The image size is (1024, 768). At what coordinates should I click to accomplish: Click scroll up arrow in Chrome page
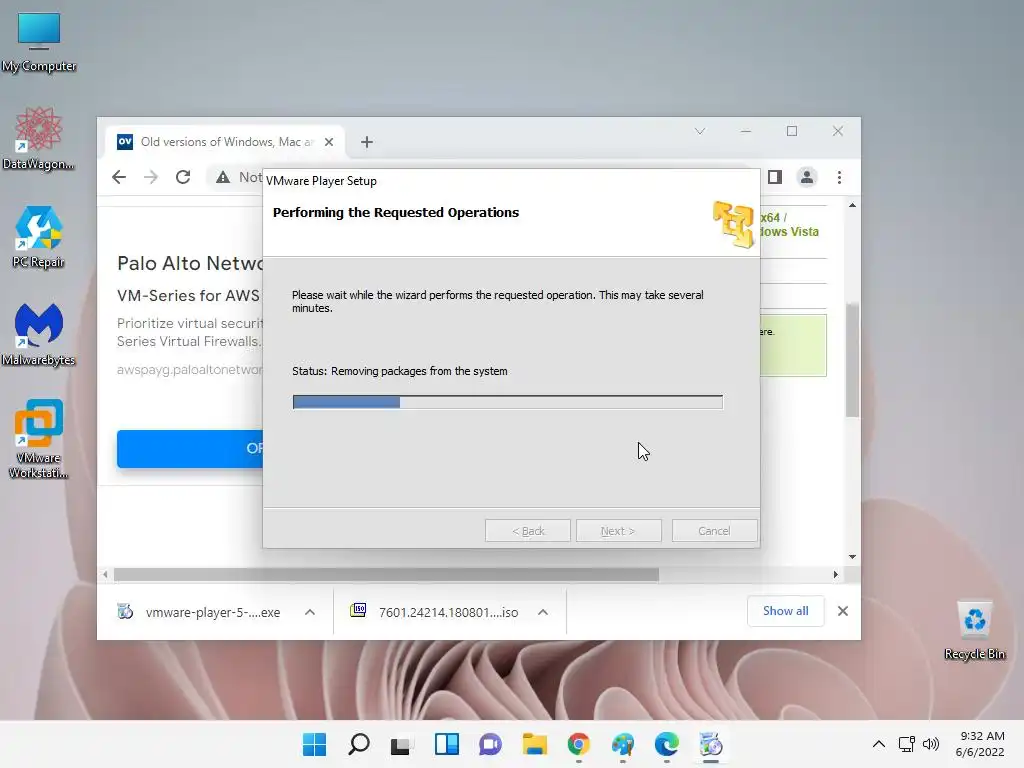pos(852,206)
